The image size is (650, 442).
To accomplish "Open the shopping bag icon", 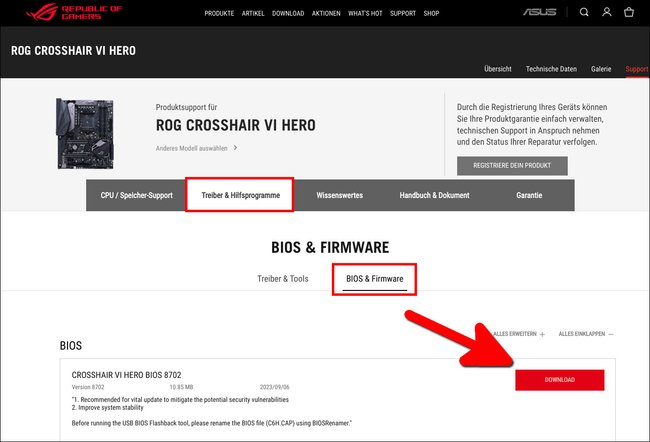I will (629, 12).
